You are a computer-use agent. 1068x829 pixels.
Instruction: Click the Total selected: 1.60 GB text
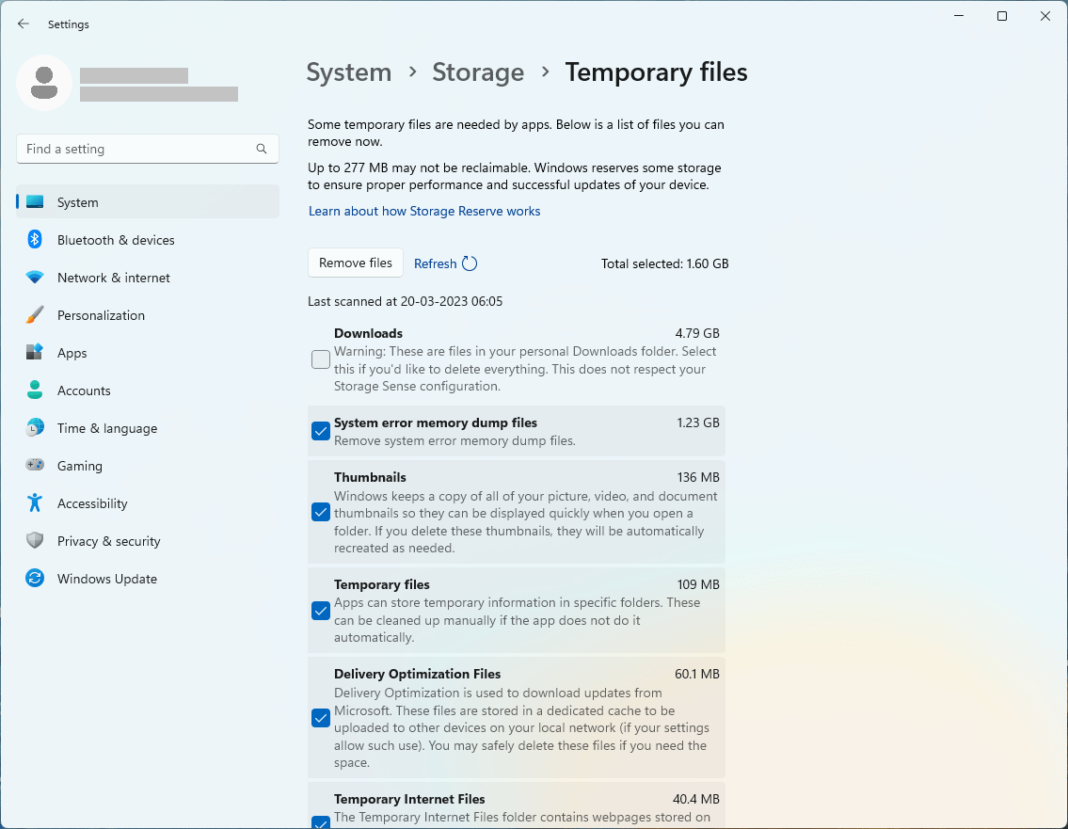tap(665, 264)
